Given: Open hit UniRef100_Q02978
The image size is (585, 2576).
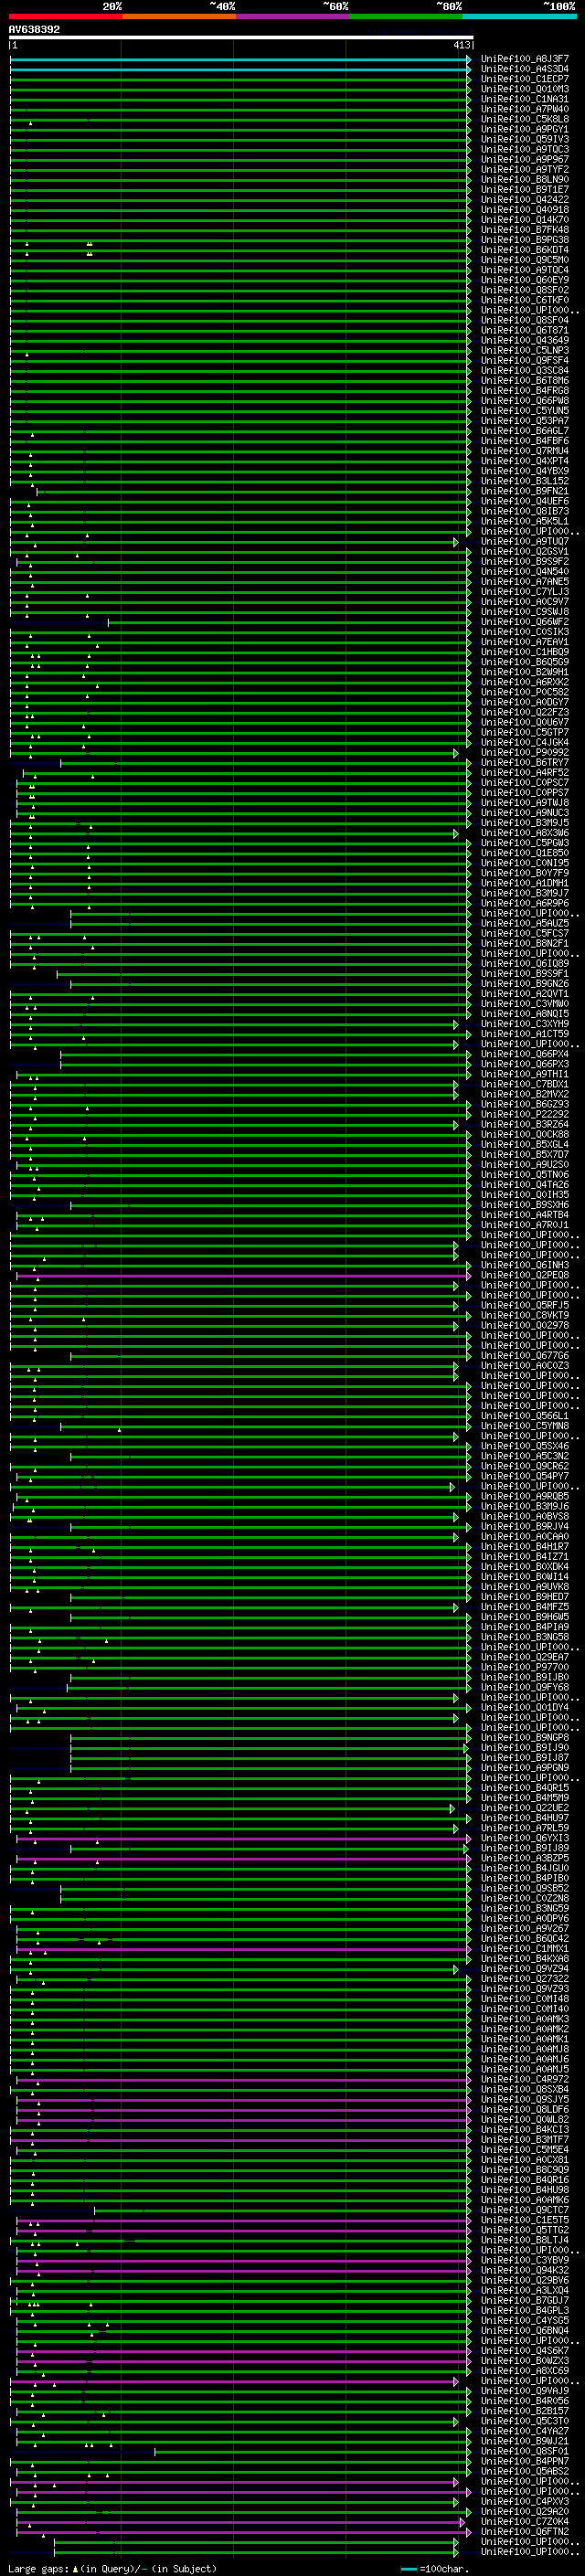Looking at the screenshot, I should click(525, 1326).
